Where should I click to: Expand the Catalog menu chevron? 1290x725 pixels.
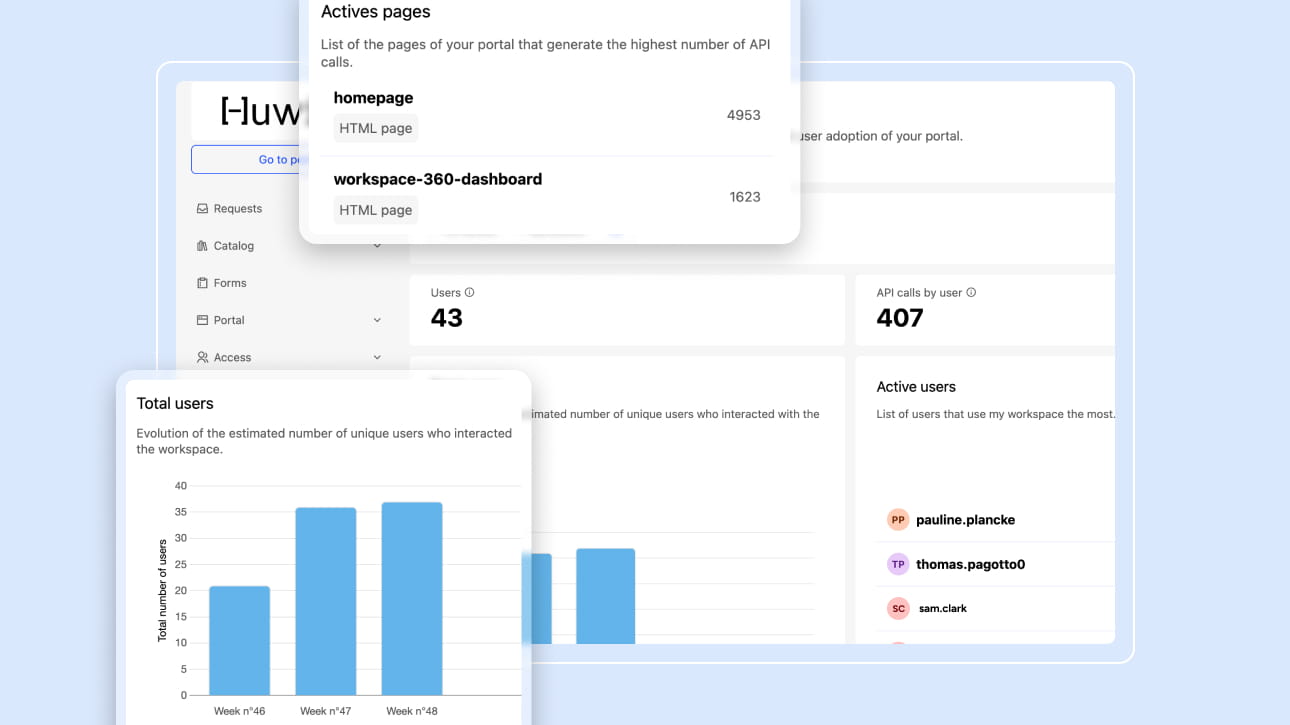click(x=377, y=246)
